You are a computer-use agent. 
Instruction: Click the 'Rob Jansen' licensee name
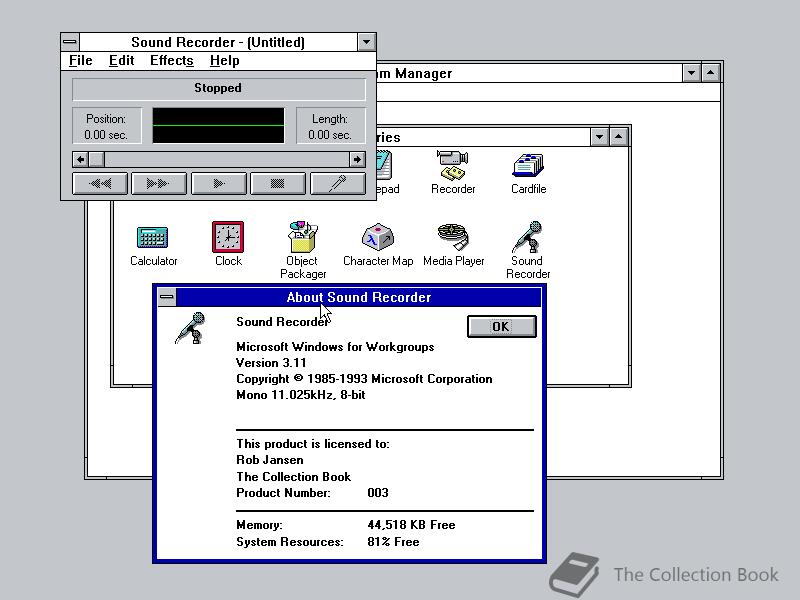[x=269, y=460]
